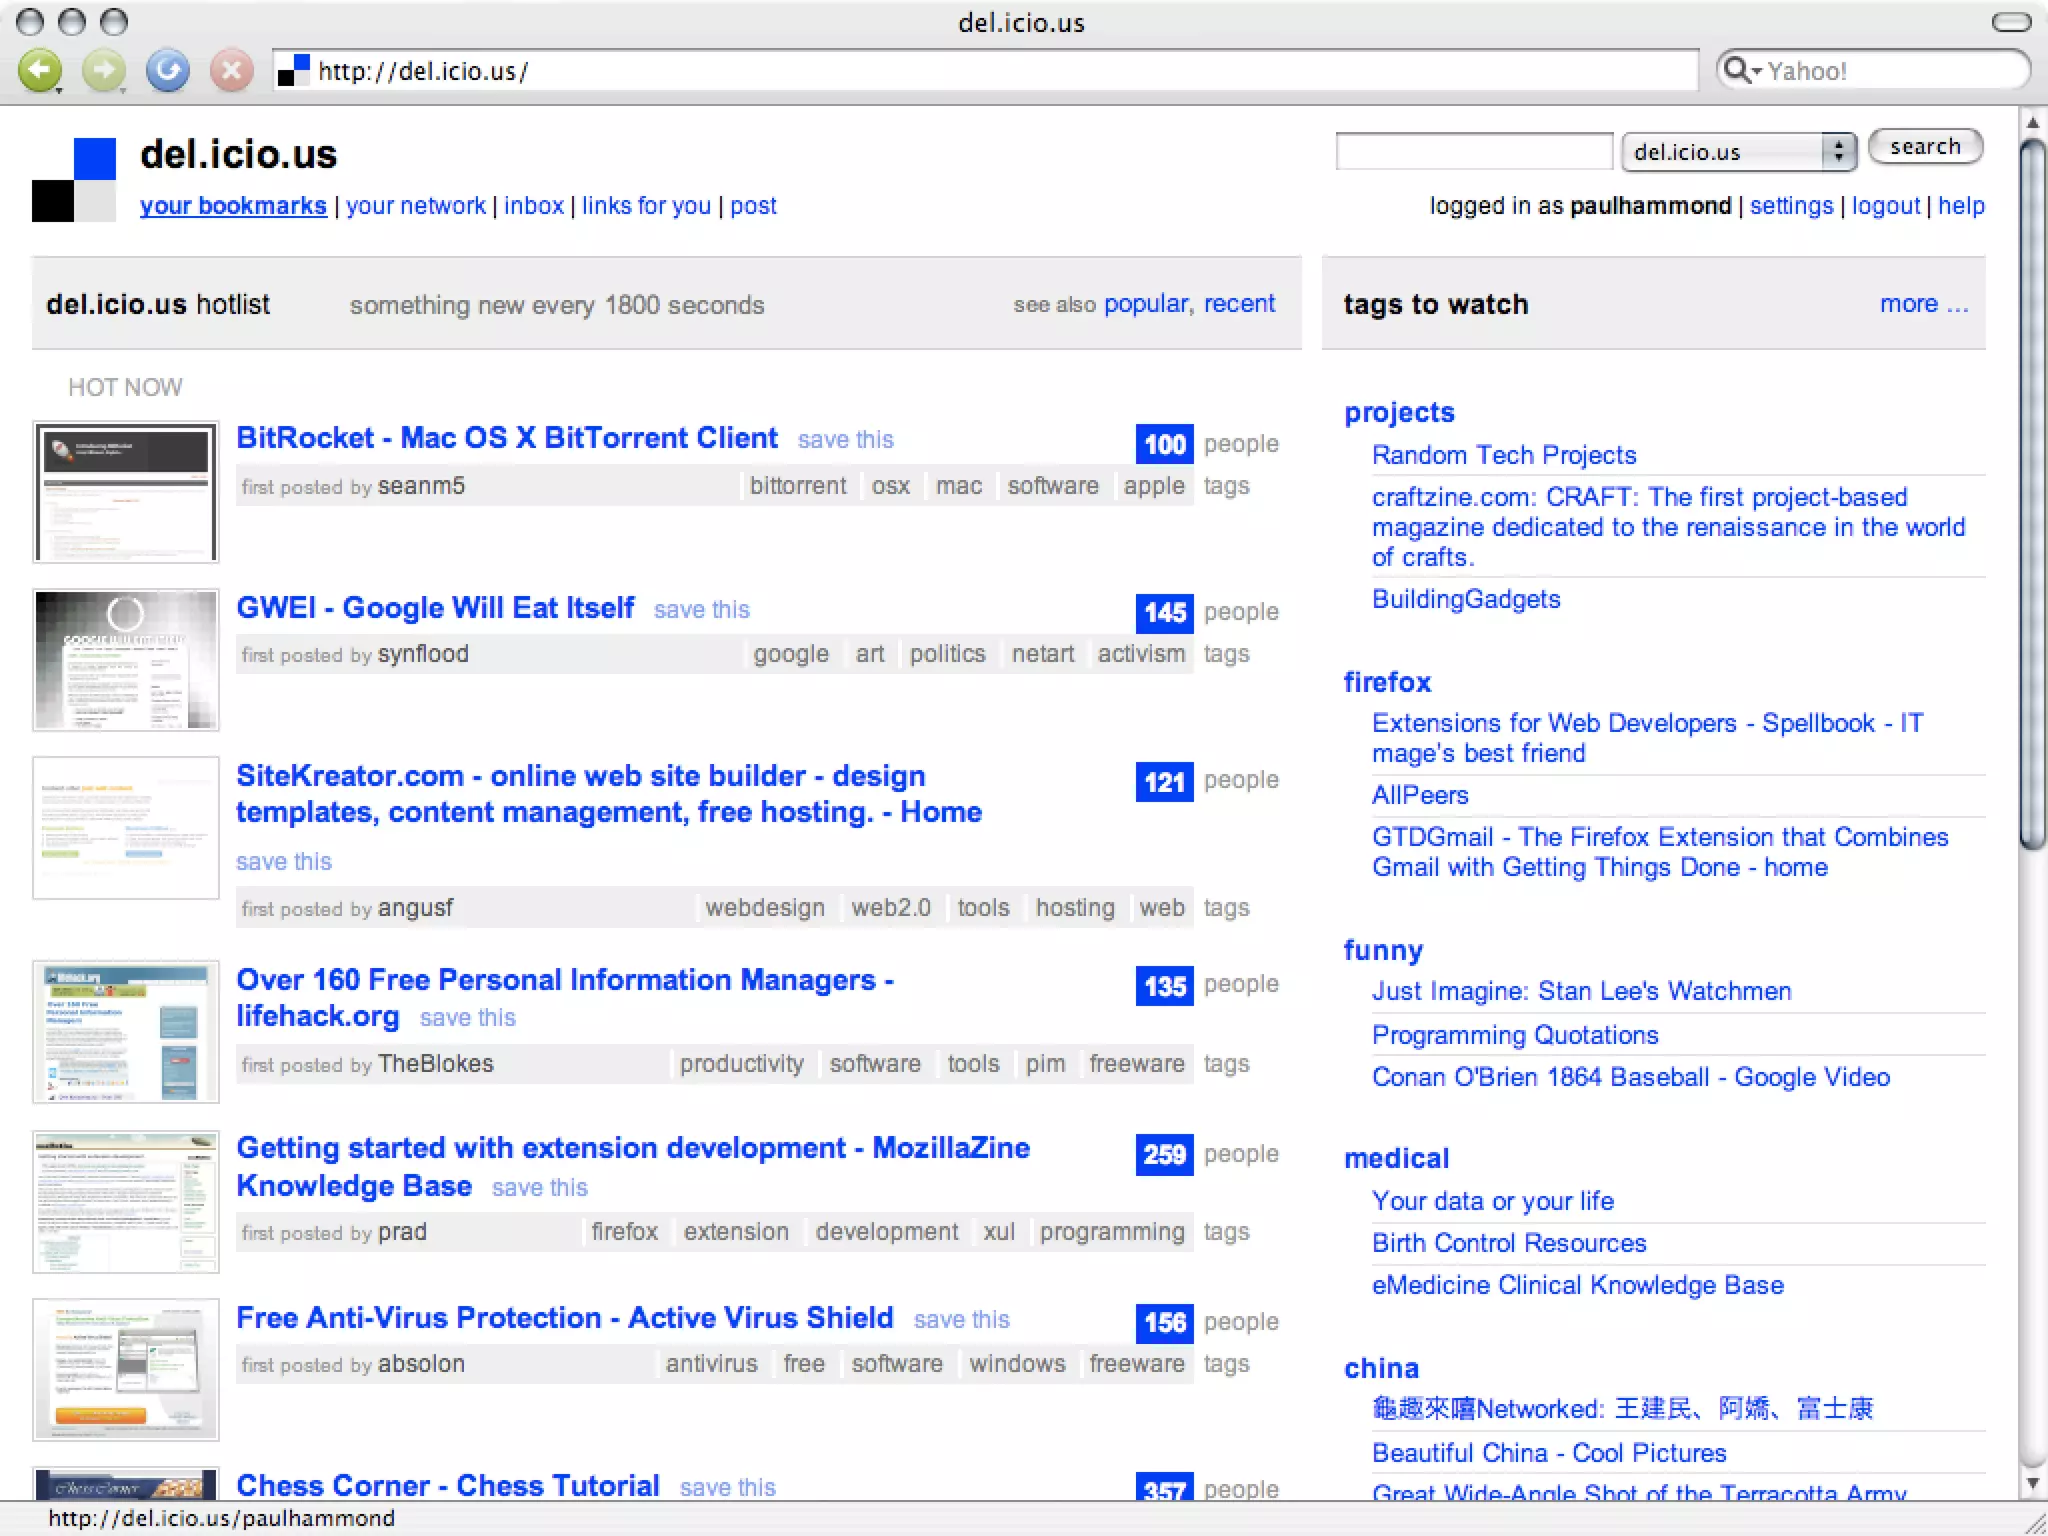Screen dimensions: 2048x1536
Task: Click the browser forward arrow button
Action: 103,71
